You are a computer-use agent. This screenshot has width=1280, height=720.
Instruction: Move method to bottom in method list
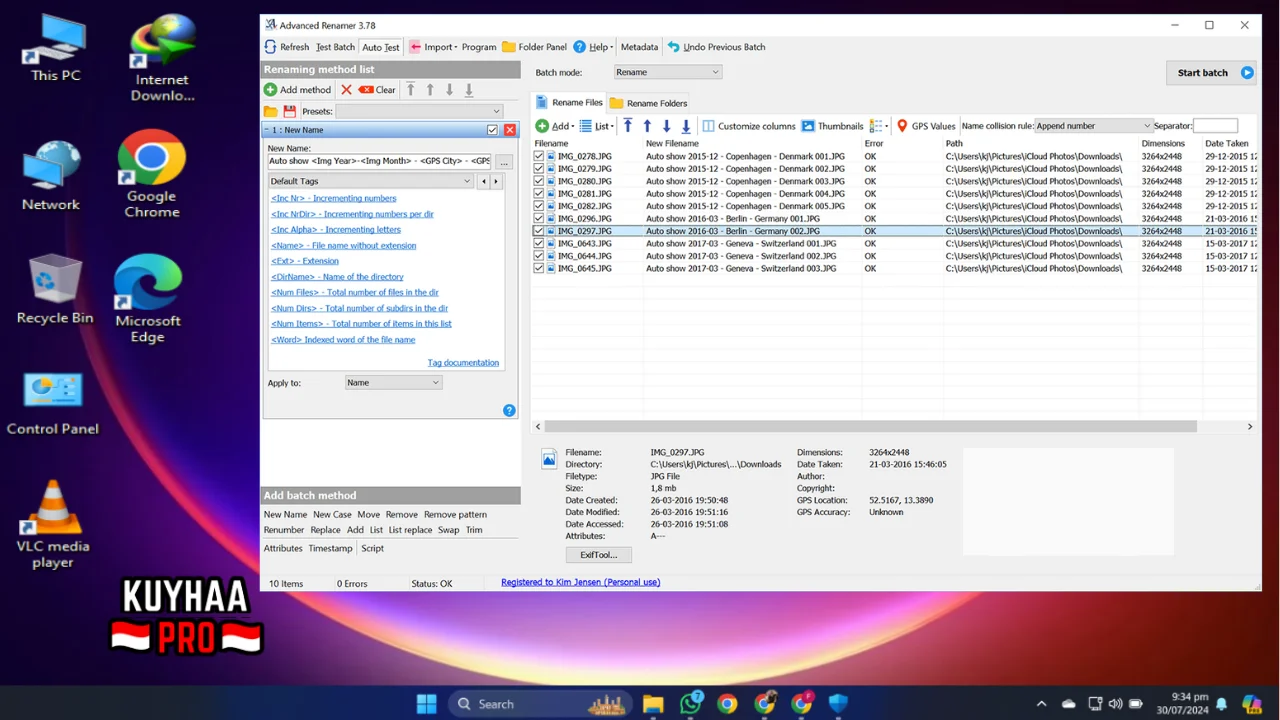[x=468, y=90]
